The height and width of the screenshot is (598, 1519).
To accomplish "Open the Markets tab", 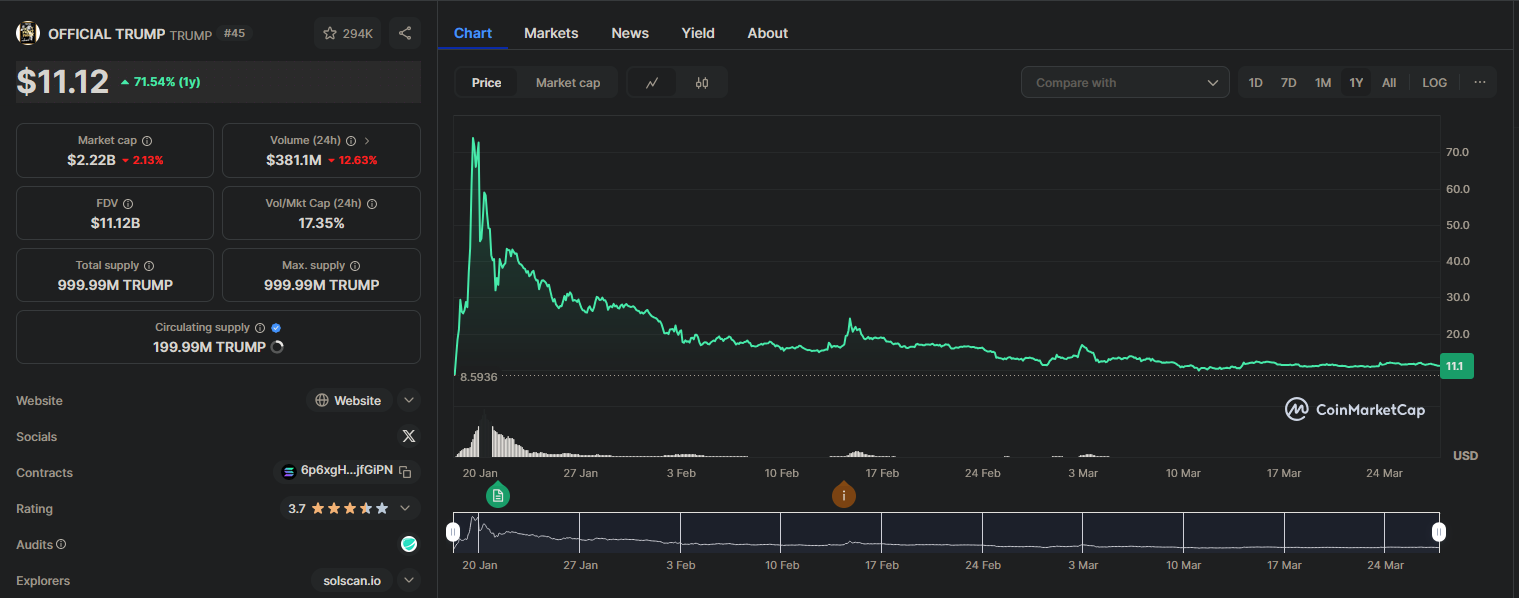I will click(551, 33).
